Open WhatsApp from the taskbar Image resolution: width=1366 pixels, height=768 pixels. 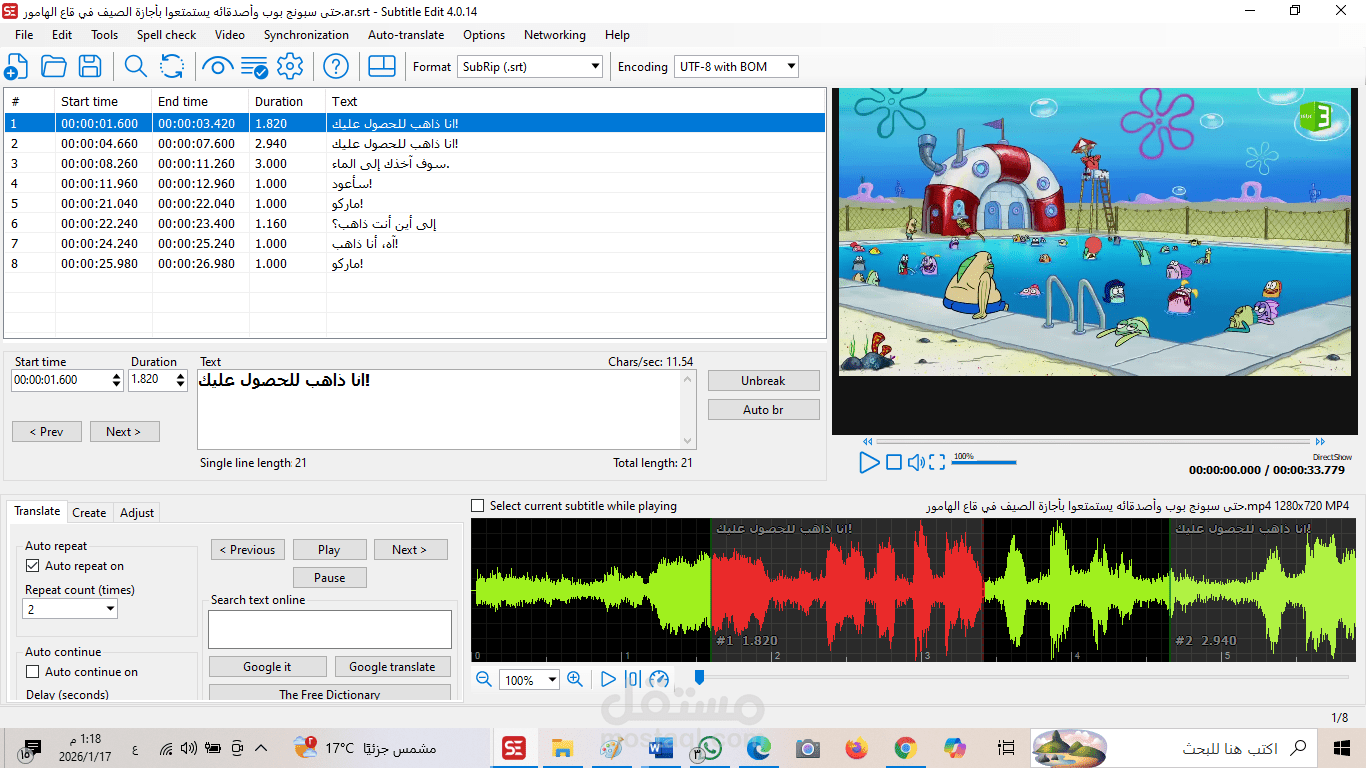[710, 748]
